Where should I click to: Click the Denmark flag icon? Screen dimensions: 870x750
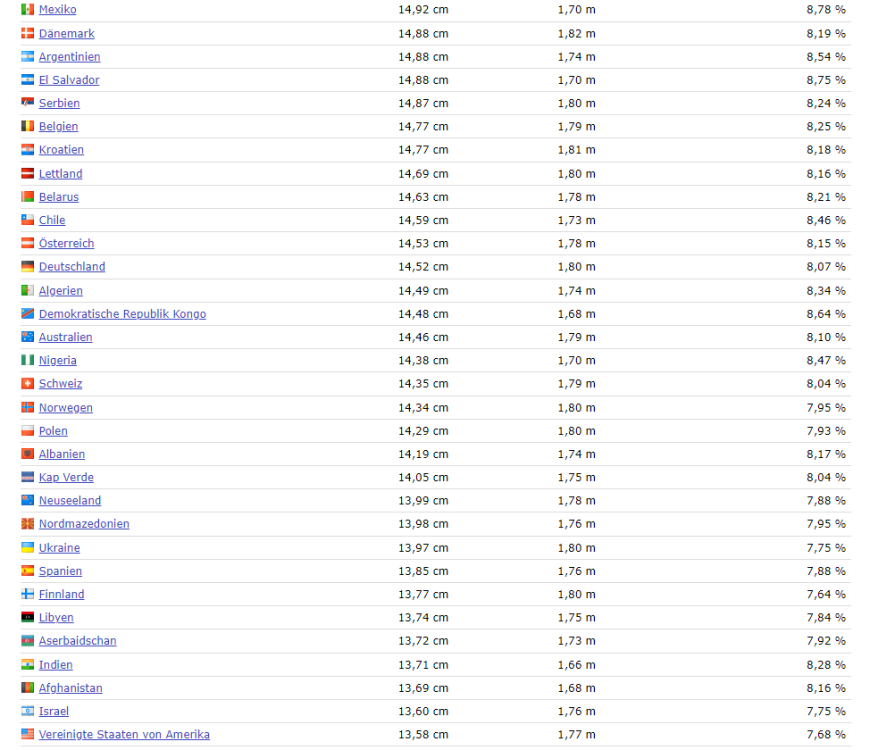pyautogui.click(x=28, y=34)
